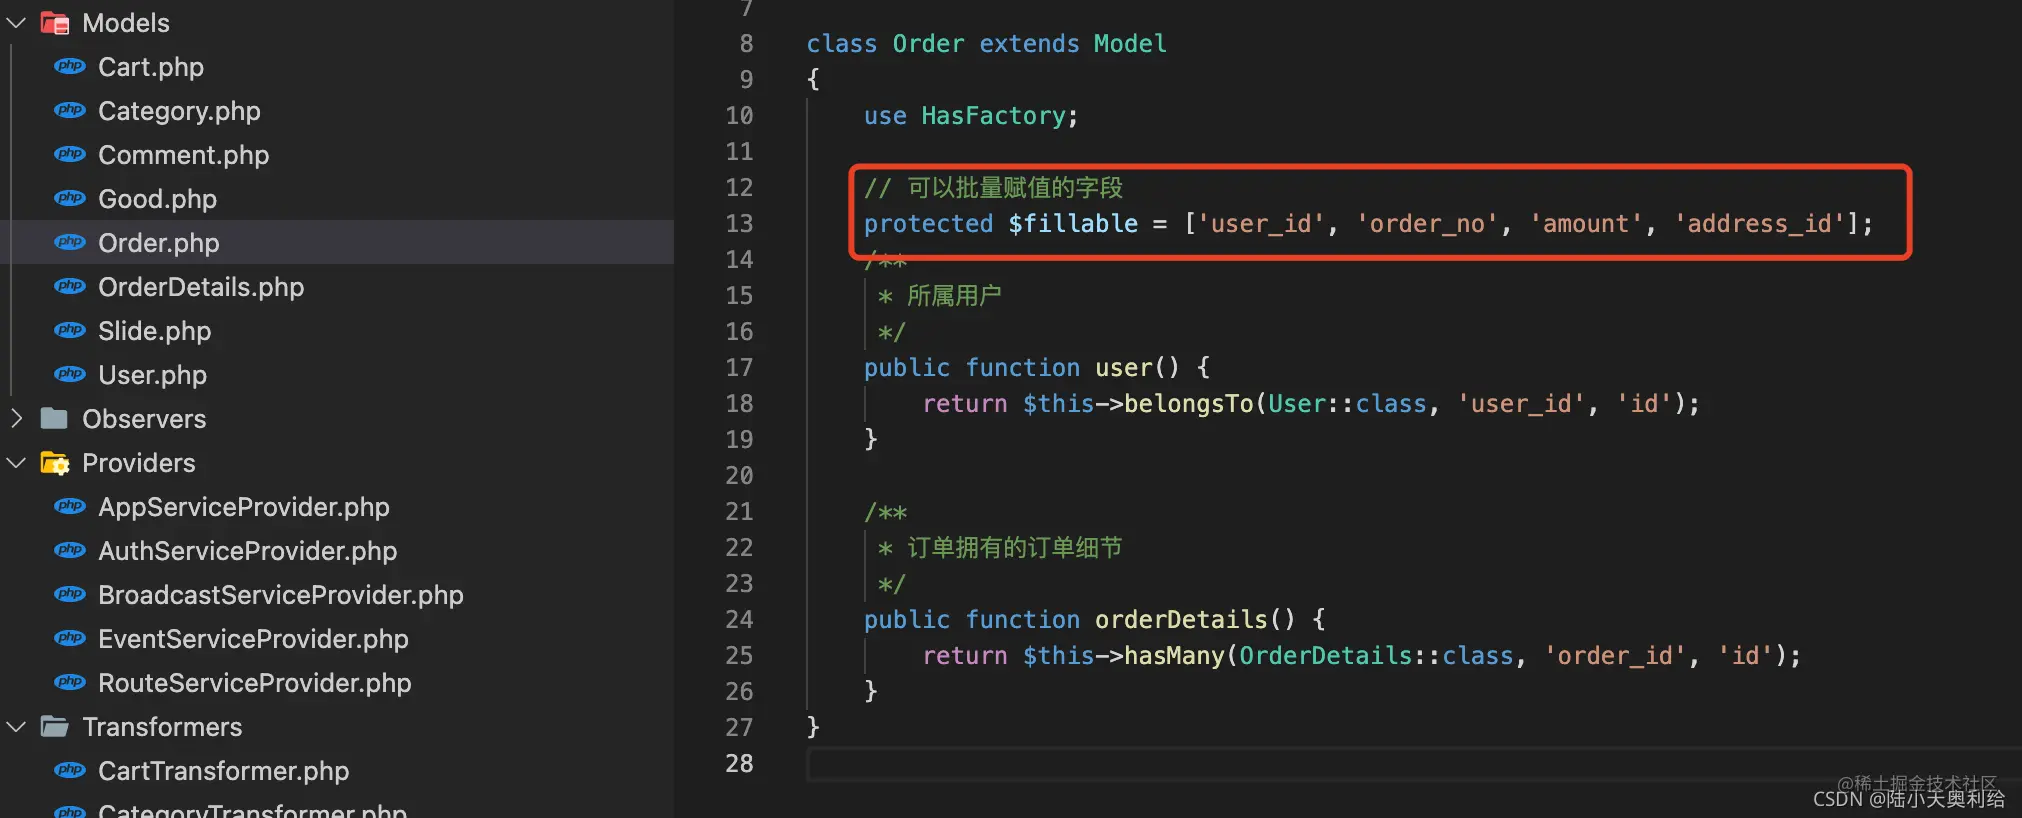Viewport: 2022px width, 818px height.
Task: Collapse the Models folder chevron
Action: 16,23
